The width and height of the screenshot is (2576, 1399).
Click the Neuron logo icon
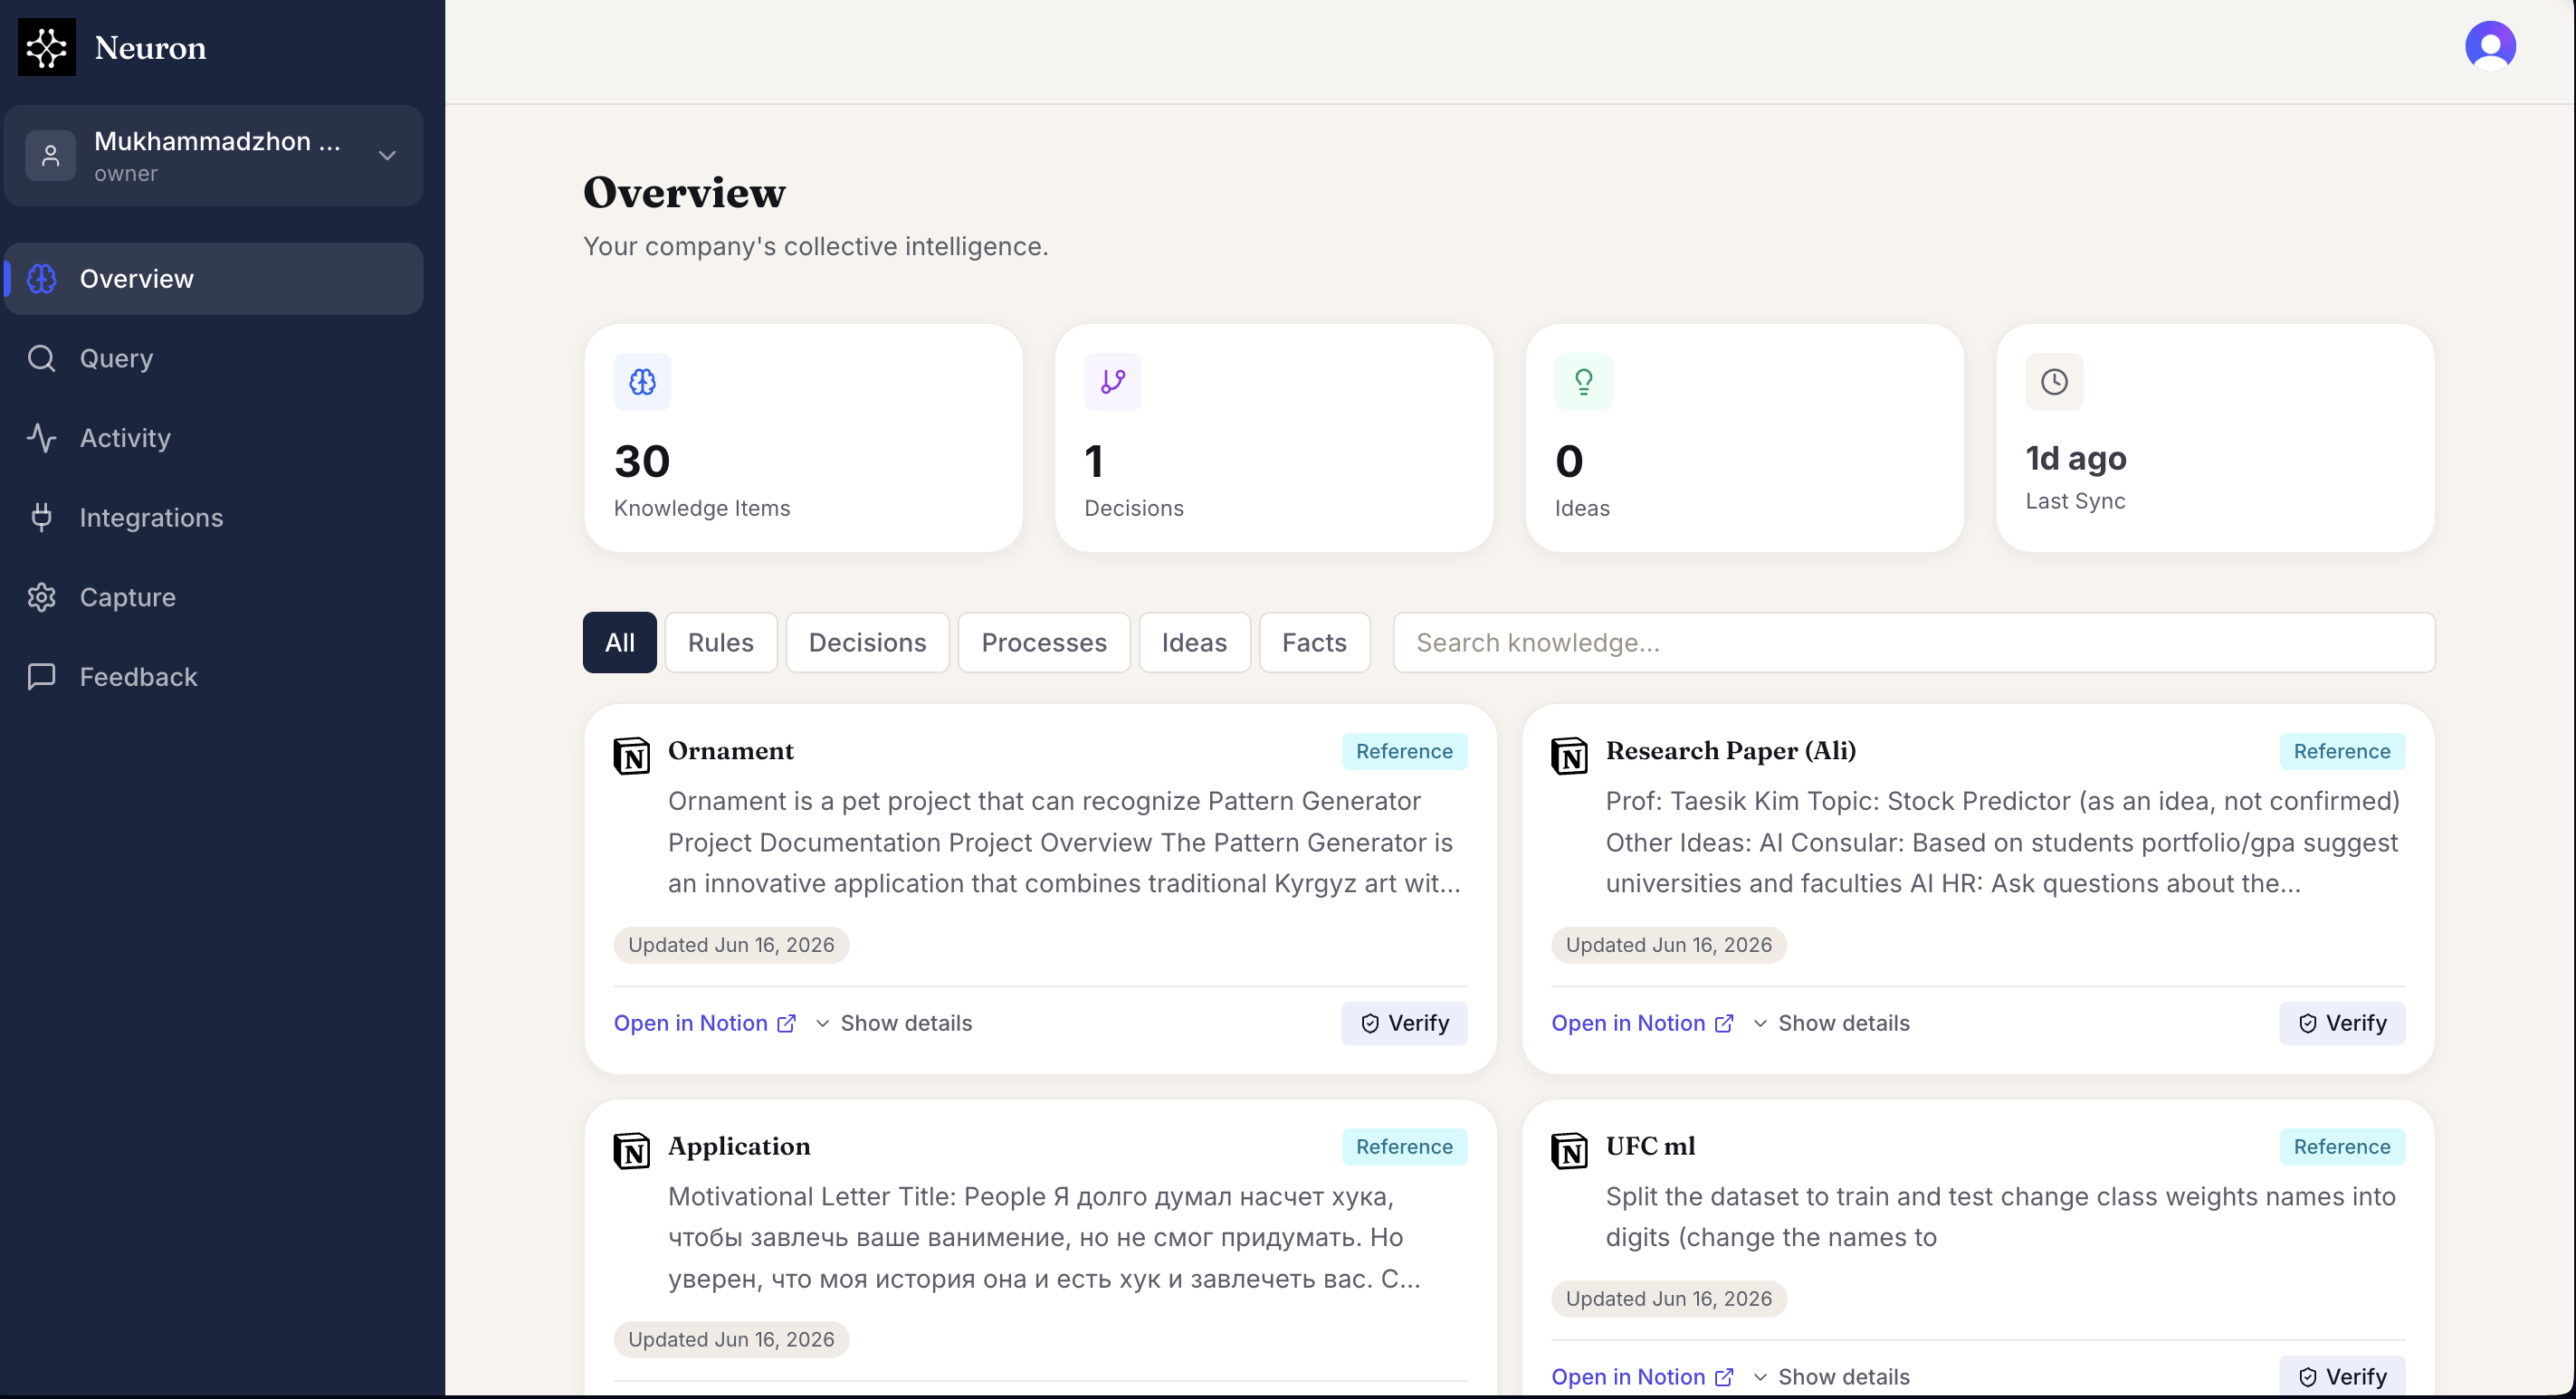pos(47,47)
